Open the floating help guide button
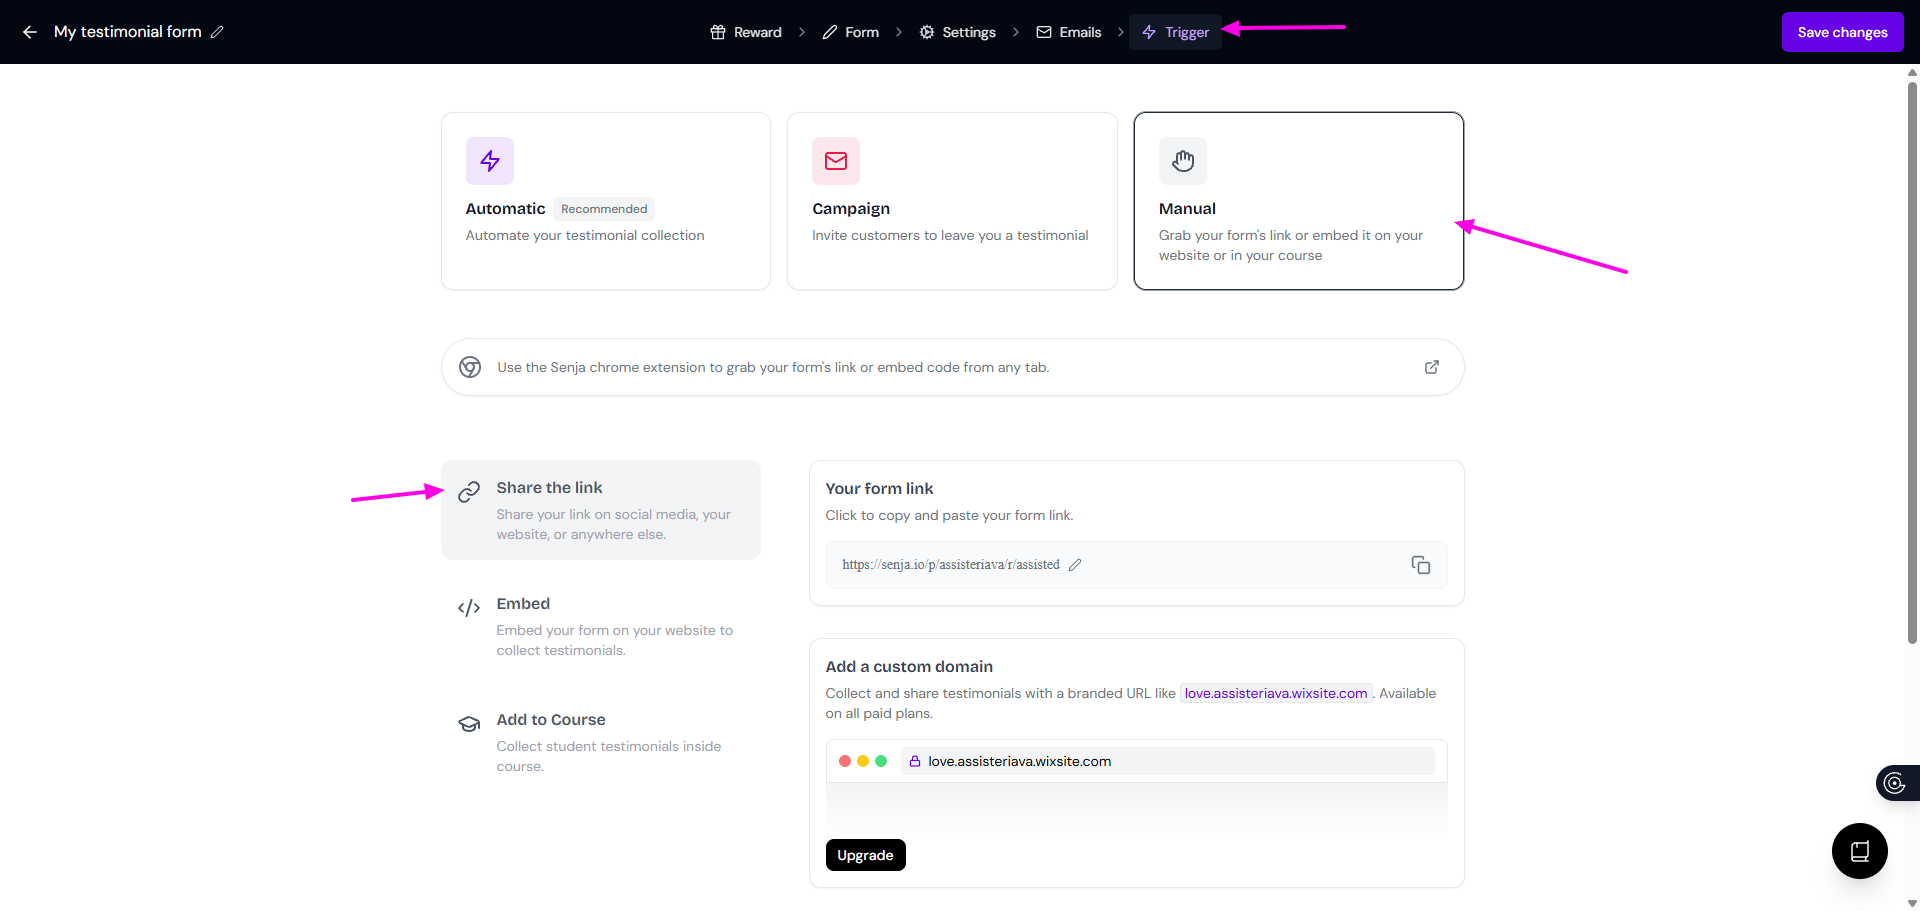The height and width of the screenshot is (911, 1920). pos(1859,851)
